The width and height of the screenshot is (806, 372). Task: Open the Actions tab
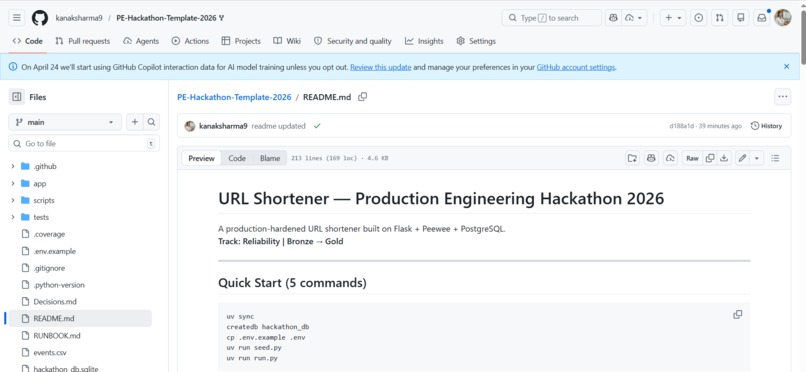[x=190, y=41]
